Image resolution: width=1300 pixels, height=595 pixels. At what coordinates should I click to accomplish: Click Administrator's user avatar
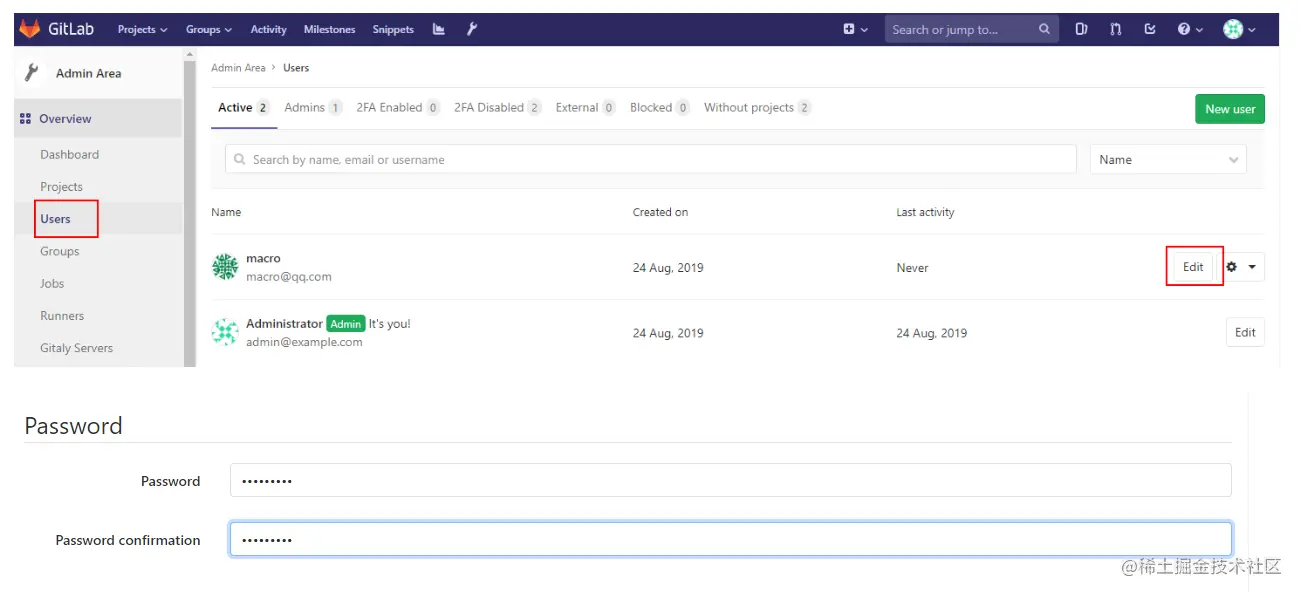[x=225, y=332]
